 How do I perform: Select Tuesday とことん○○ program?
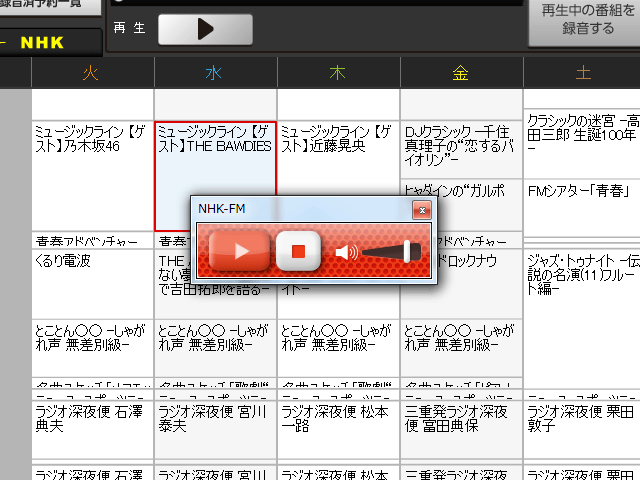coord(93,348)
